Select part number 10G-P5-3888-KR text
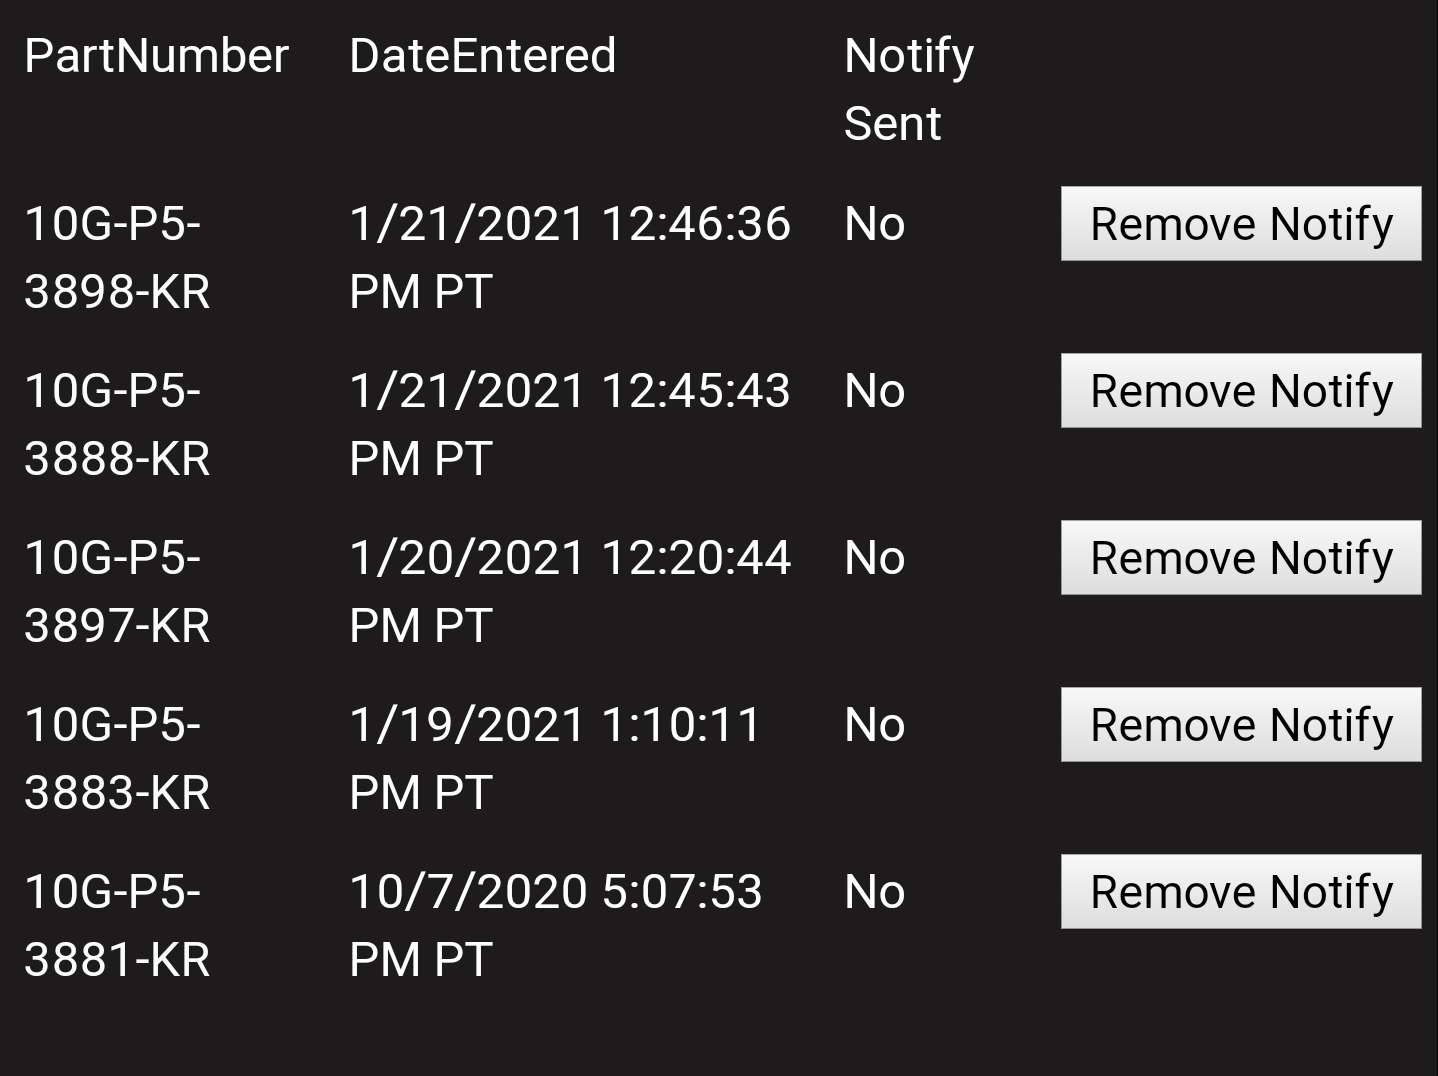The width and height of the screenshot is (1438, 1076). (x=117, y=424)
